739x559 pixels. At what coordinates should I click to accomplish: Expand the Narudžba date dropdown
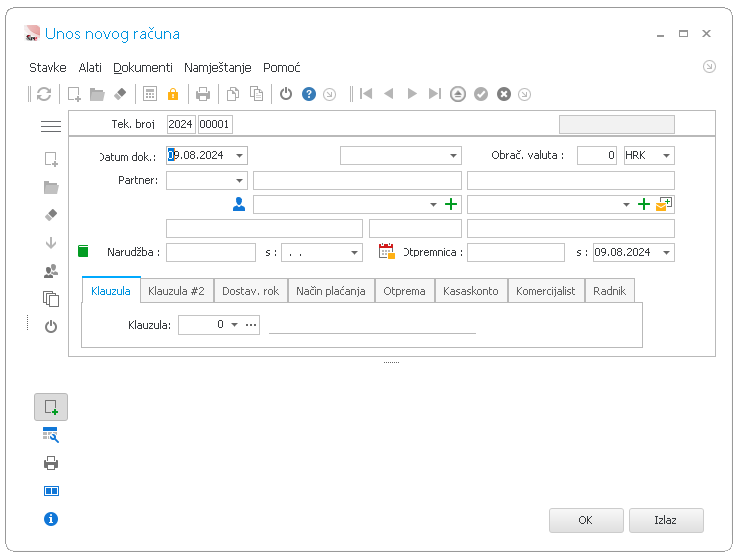pyautogui.click(x=354, y=253)
